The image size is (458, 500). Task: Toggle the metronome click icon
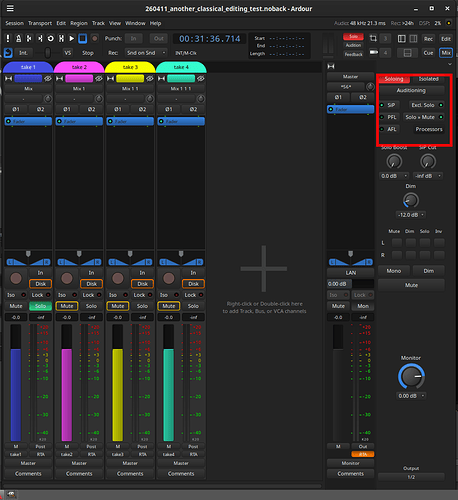(x=19, y=38)
